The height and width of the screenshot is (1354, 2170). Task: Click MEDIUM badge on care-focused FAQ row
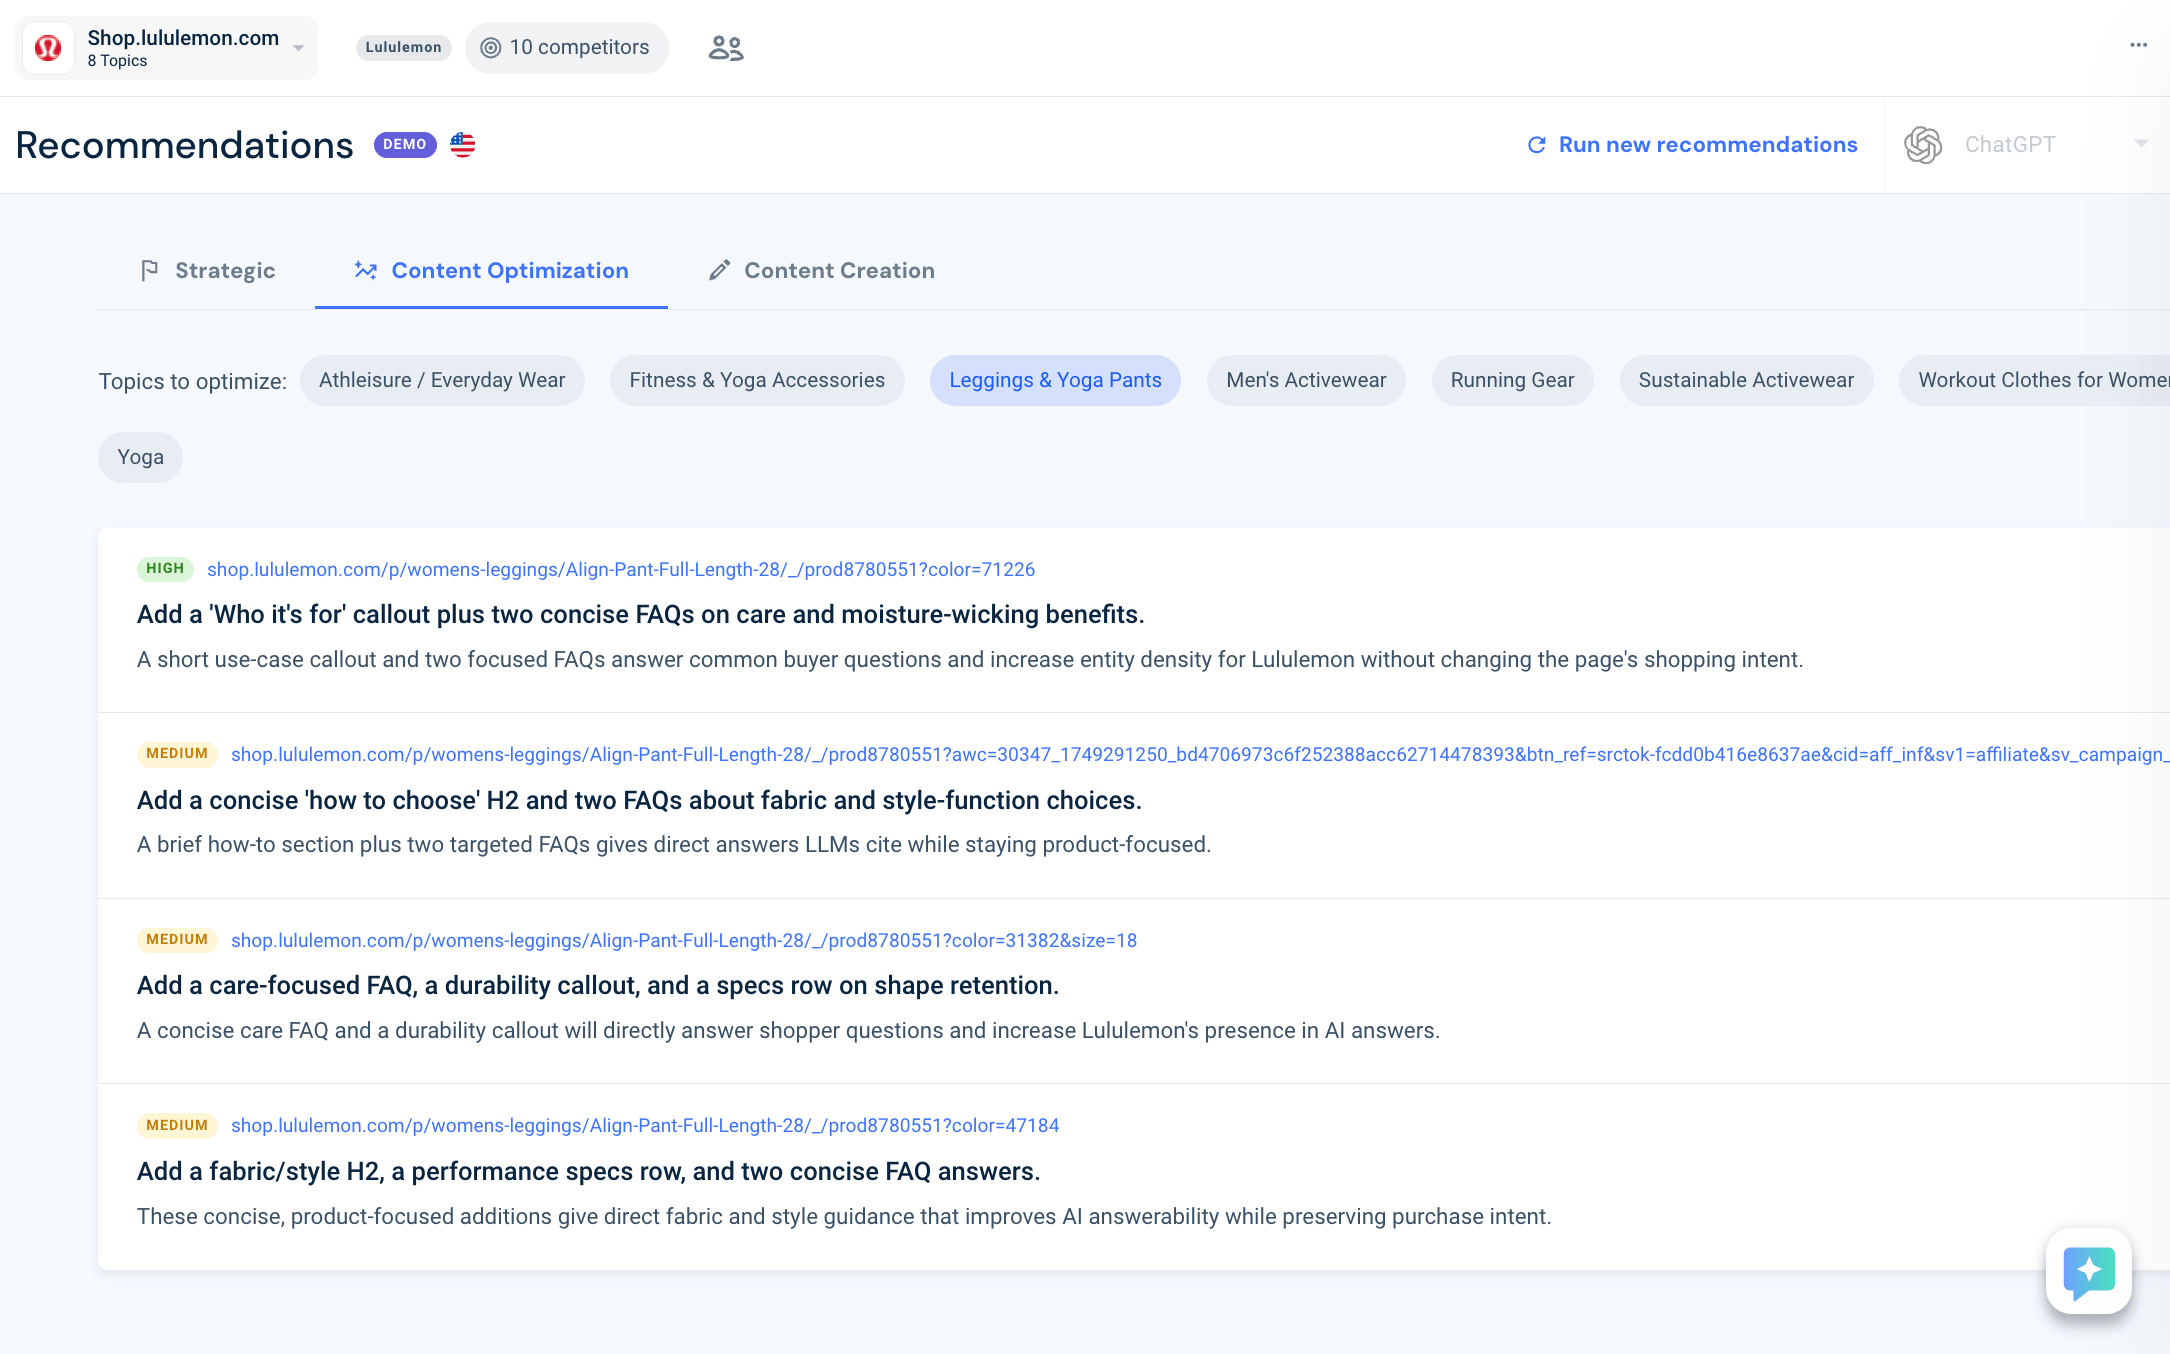[177, 939]
